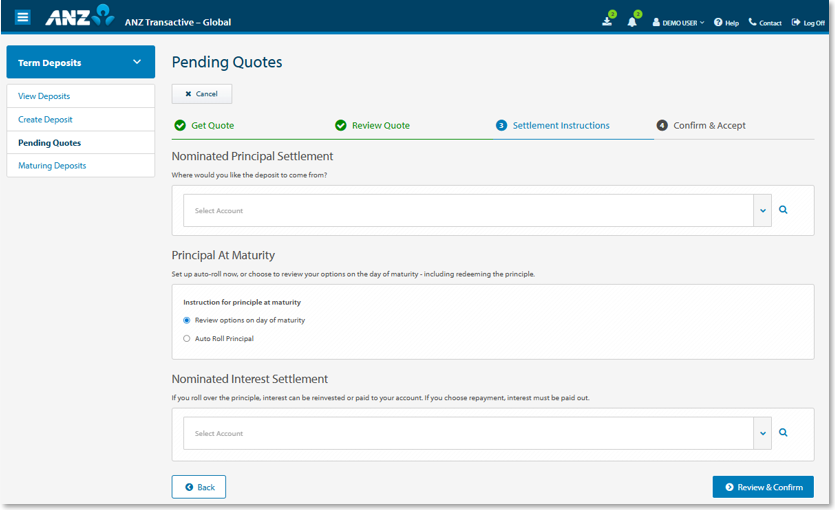The height and width of the screenshot is (510, 835).
Task: Select the Settlement Instructions step
Action: click(553, 125)
